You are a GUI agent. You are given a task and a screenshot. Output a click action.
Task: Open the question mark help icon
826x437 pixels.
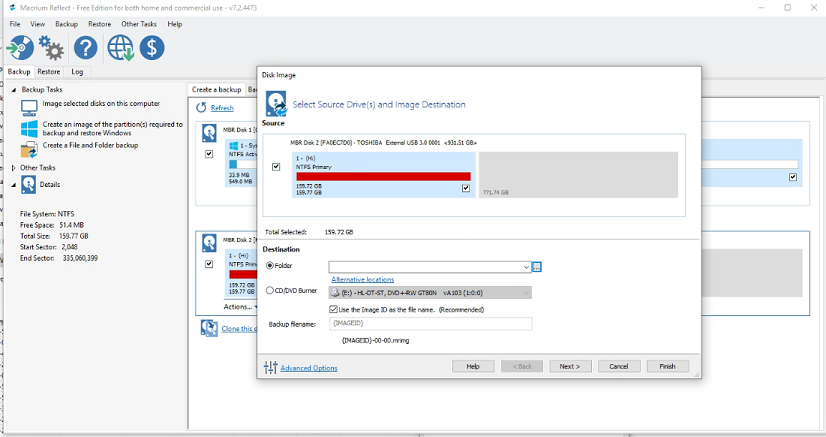(85, 48)
